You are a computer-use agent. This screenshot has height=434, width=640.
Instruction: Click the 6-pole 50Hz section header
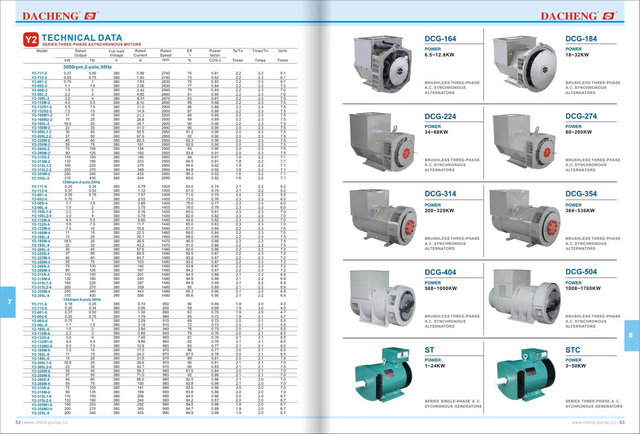pyautogui.click(x=82, y=300)
